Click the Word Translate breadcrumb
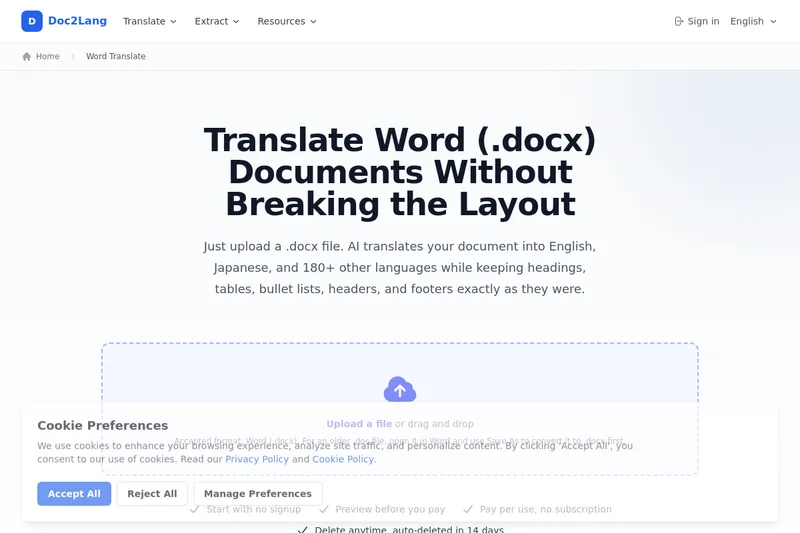The width and height of the screenshot is (800, 533). point(116,56)
